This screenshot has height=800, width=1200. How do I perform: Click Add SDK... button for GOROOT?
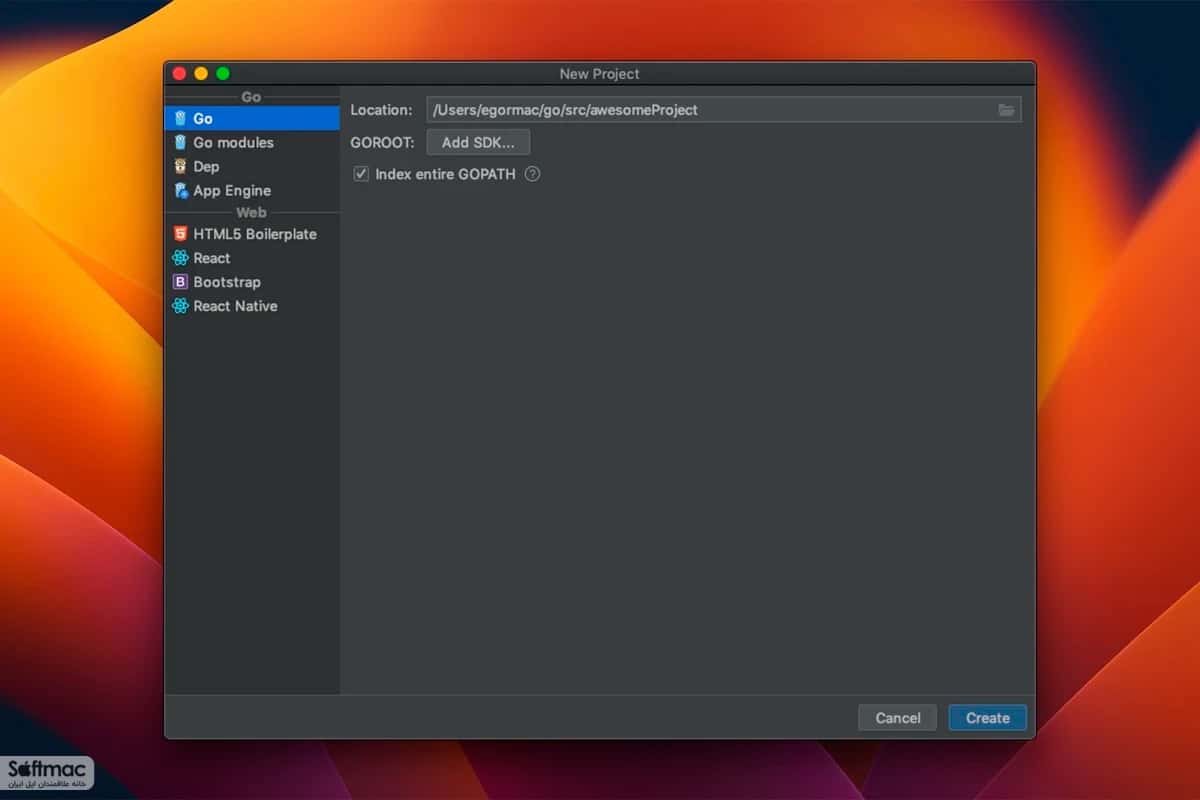coord(478,142)
